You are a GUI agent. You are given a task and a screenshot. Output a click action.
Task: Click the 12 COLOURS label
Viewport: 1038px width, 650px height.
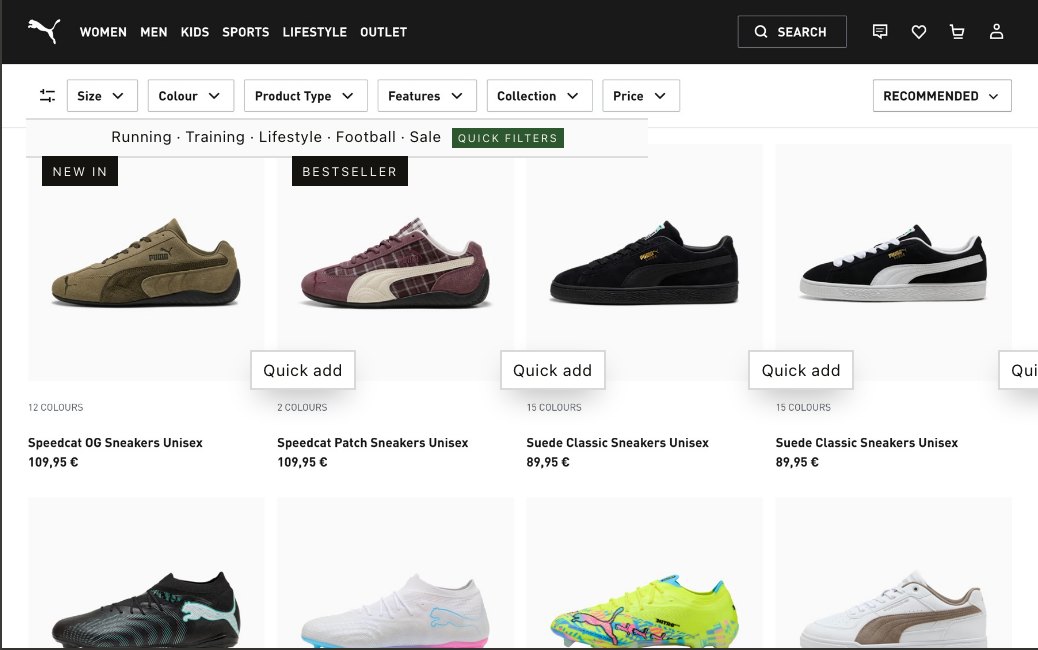click(56, 407)
